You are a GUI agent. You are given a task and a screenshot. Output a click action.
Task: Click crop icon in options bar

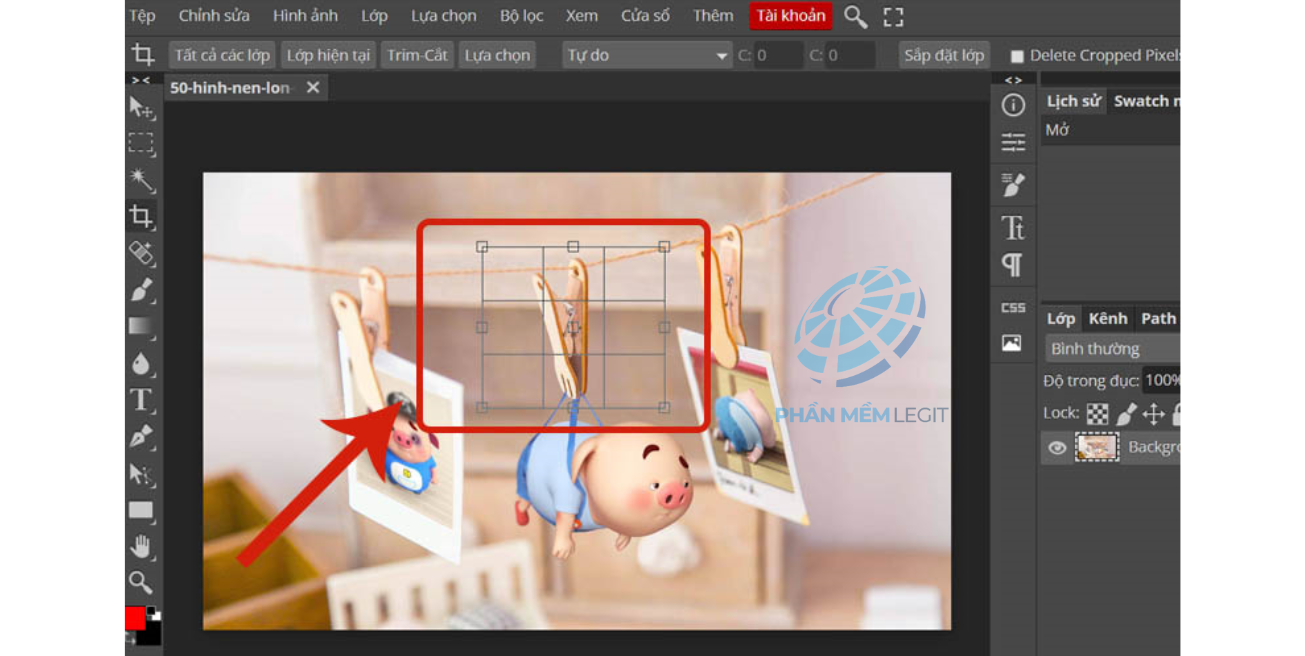143,55
